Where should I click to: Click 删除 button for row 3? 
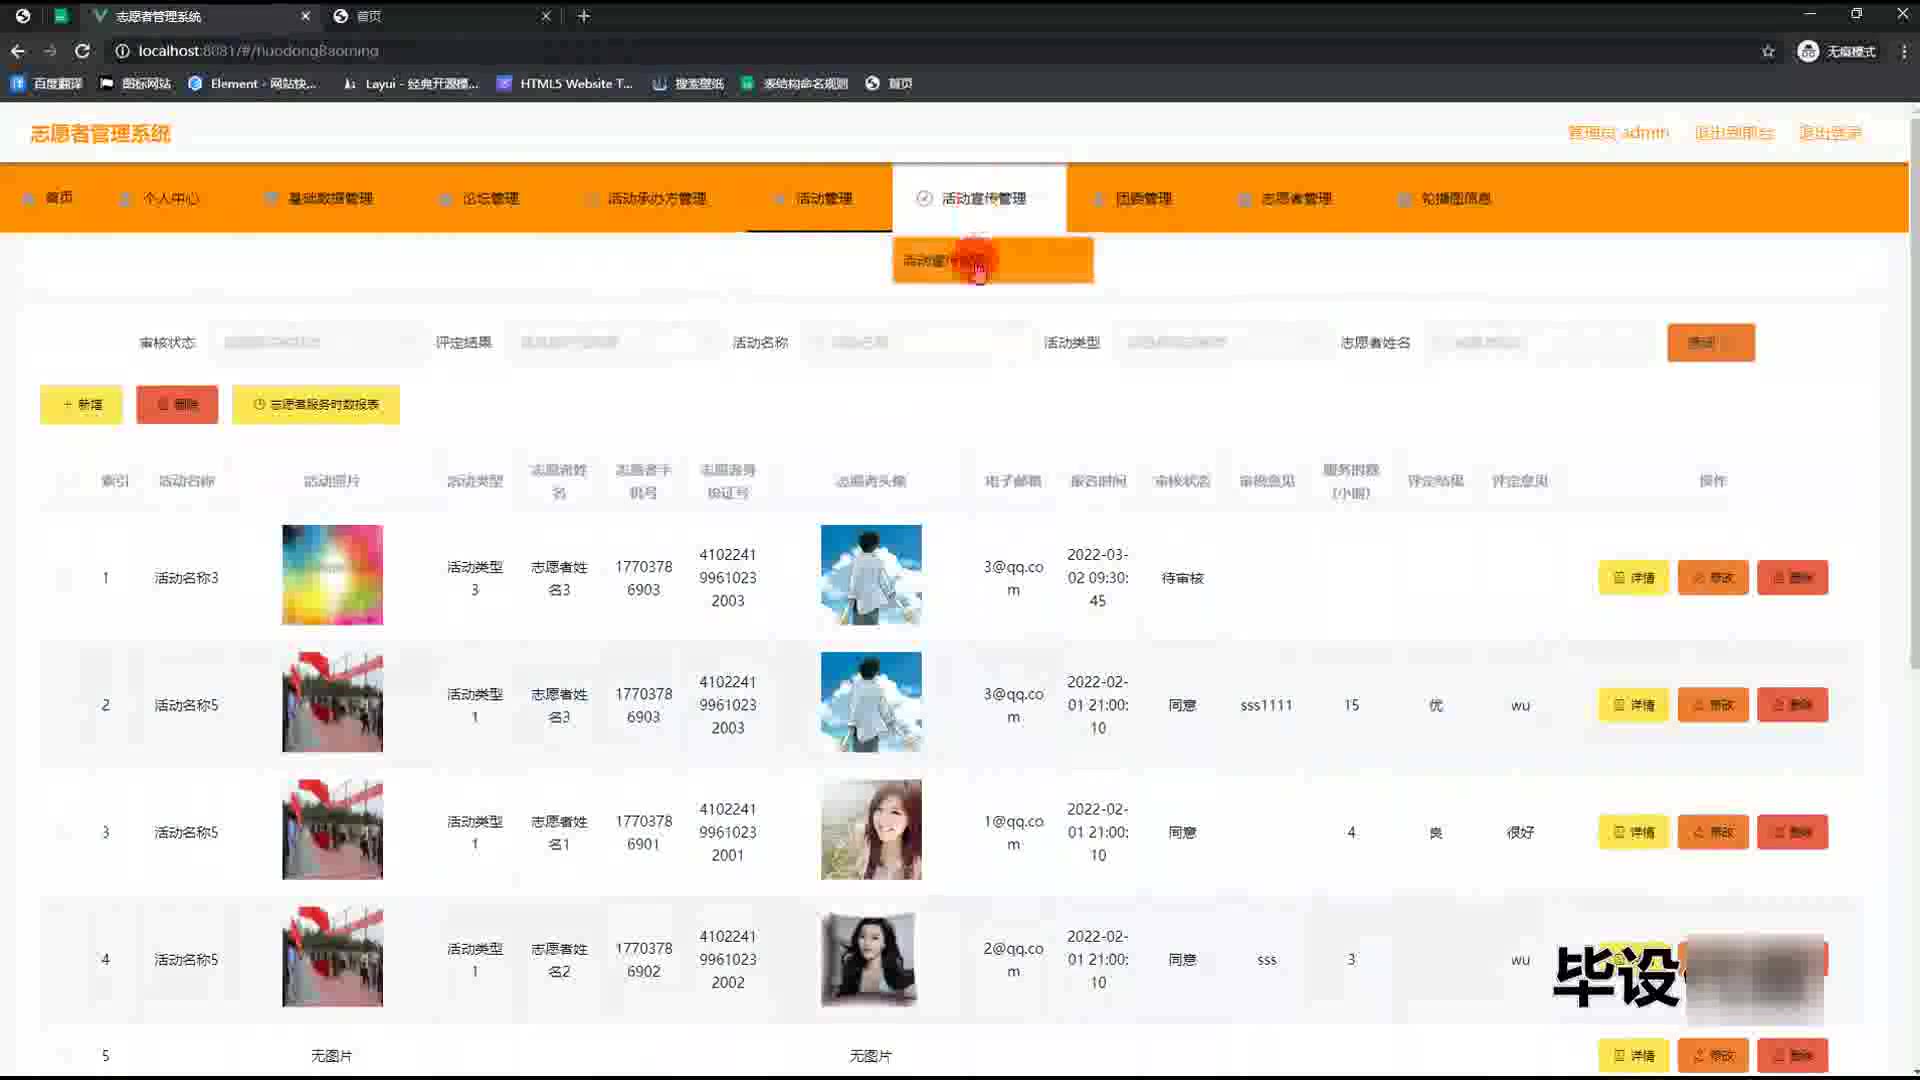click(1792, 832)
